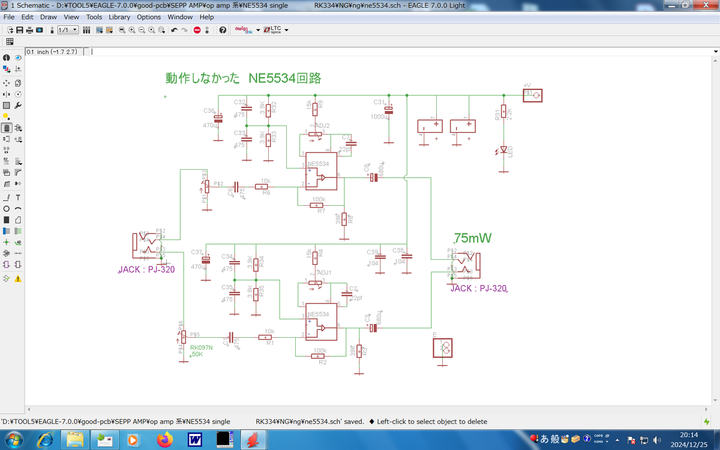Click the Zoom to fit icon
Viewport: 720px width, 450px height.
pyautogui.click(x=122, y=30)
